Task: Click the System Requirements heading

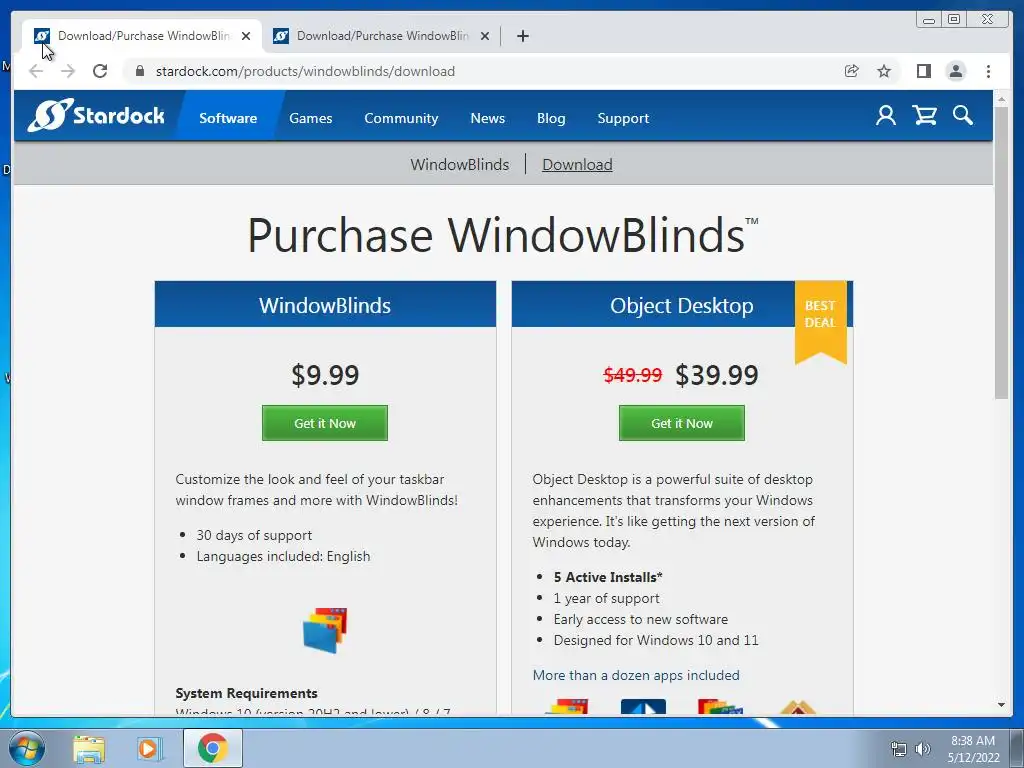Action: [246, 693]
